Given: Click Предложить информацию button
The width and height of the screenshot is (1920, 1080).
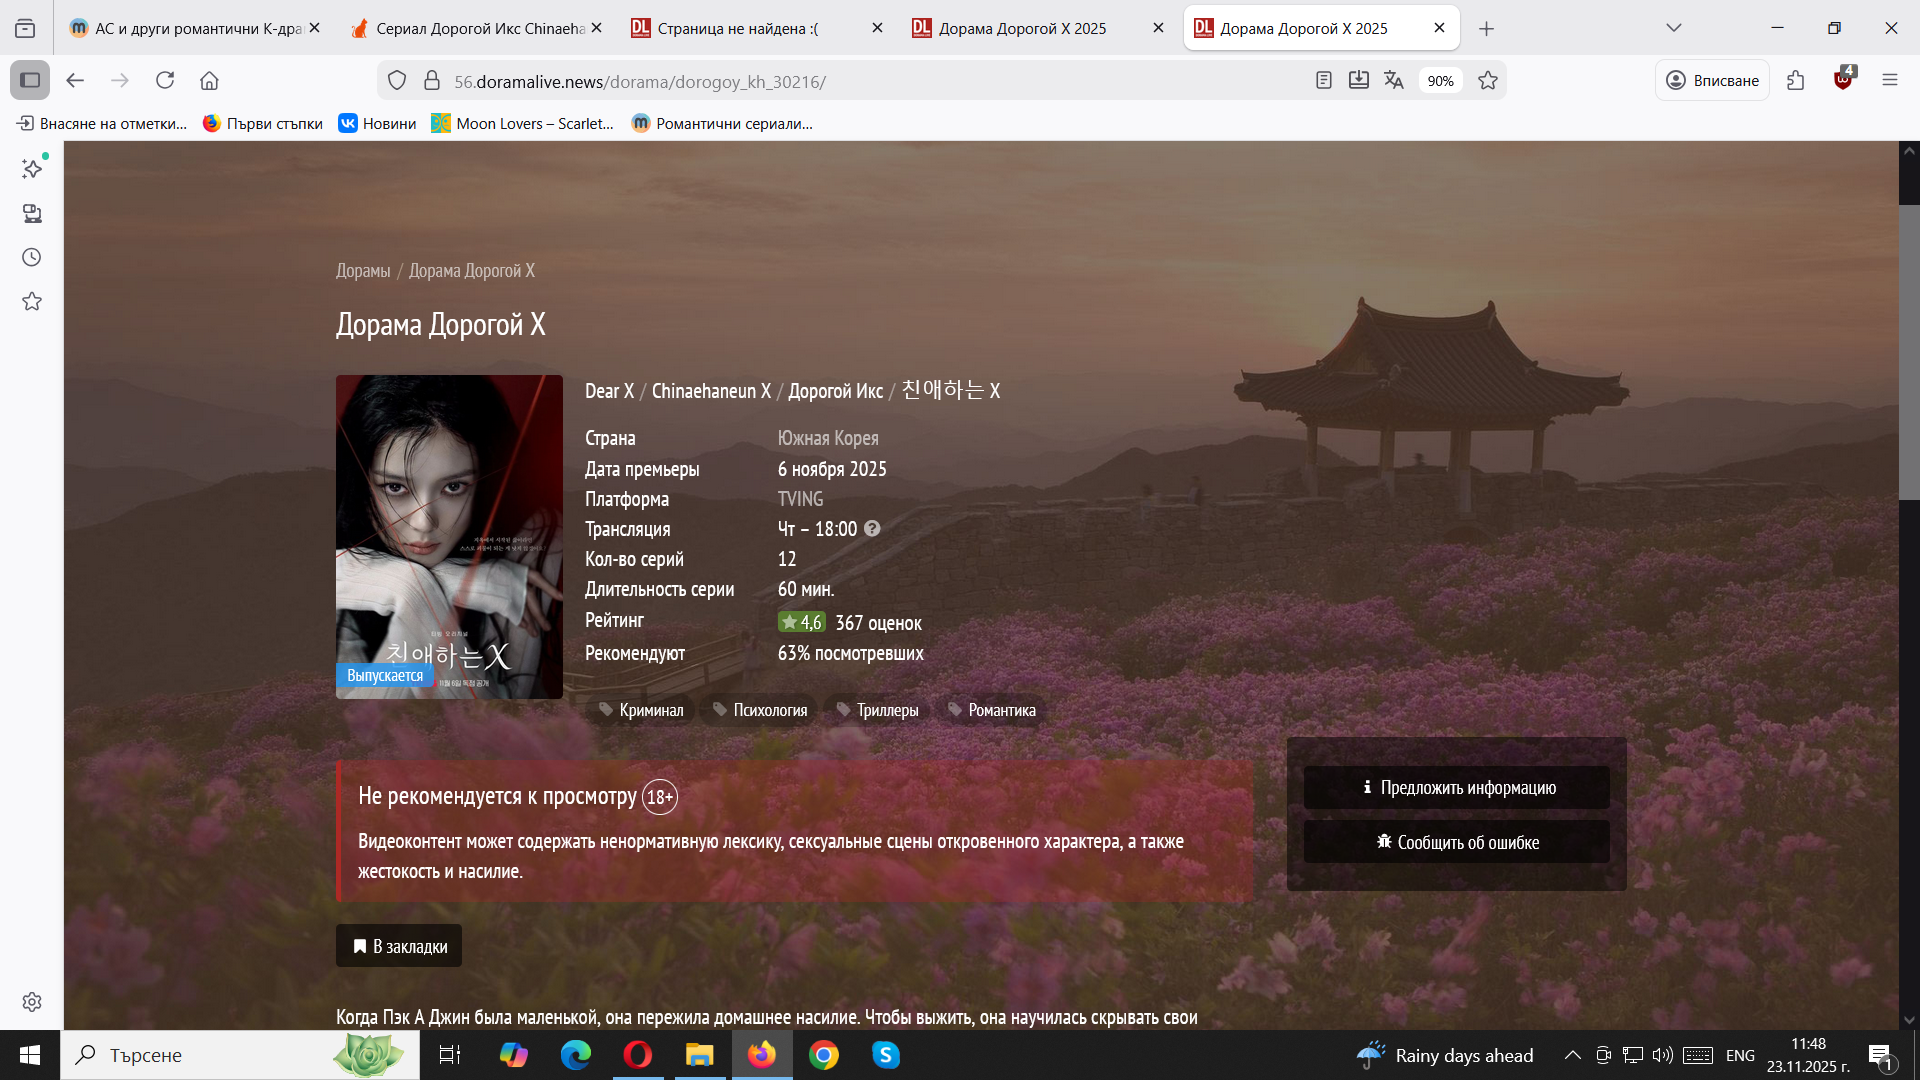Looking at the screenshot, I should click(x=1456, y=788).
